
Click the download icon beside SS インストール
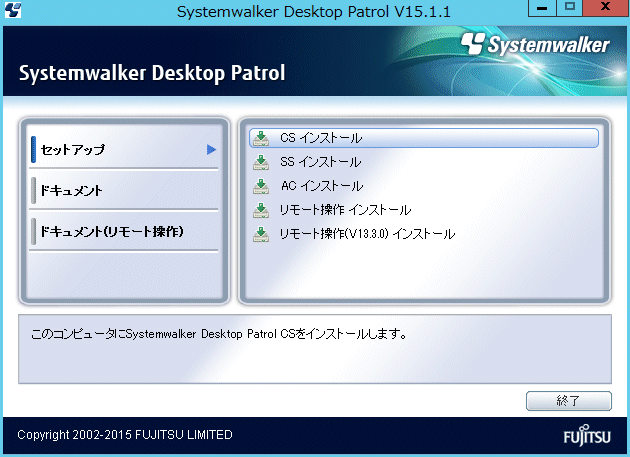[x=261, y=162]
